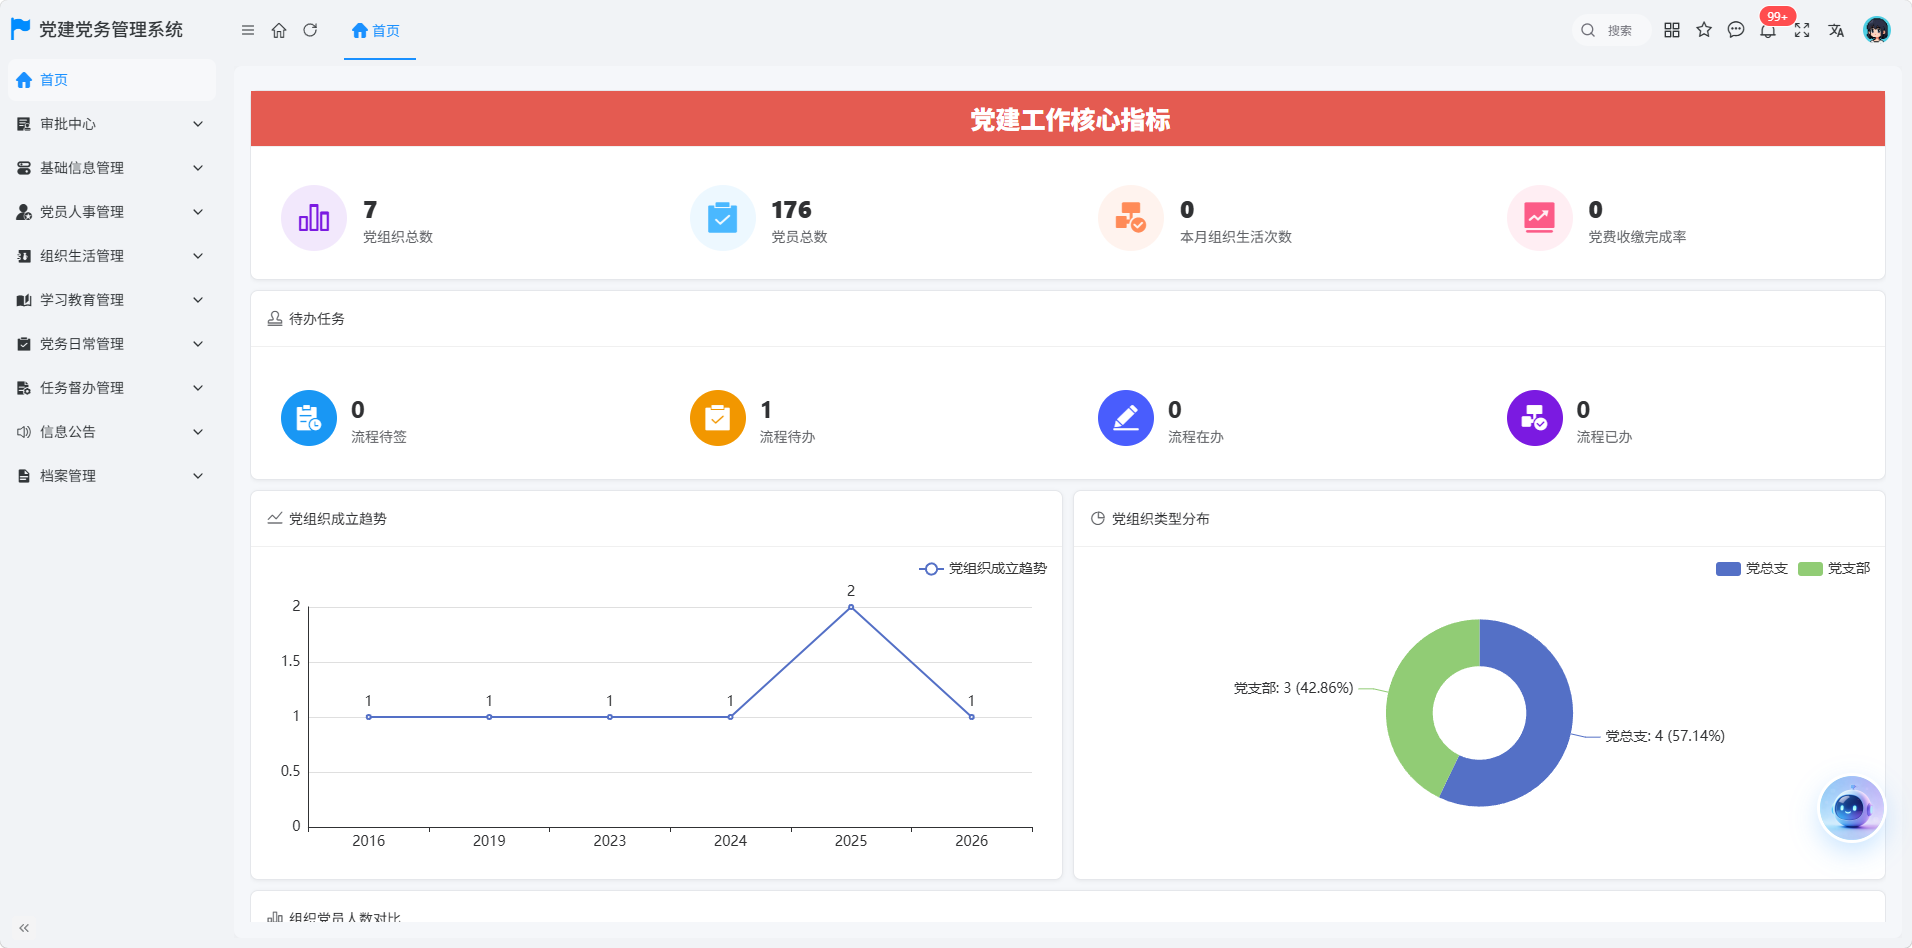This screenshot has width=1912, height=948.
Task: Open the language translation icon
Action: 1836,31
